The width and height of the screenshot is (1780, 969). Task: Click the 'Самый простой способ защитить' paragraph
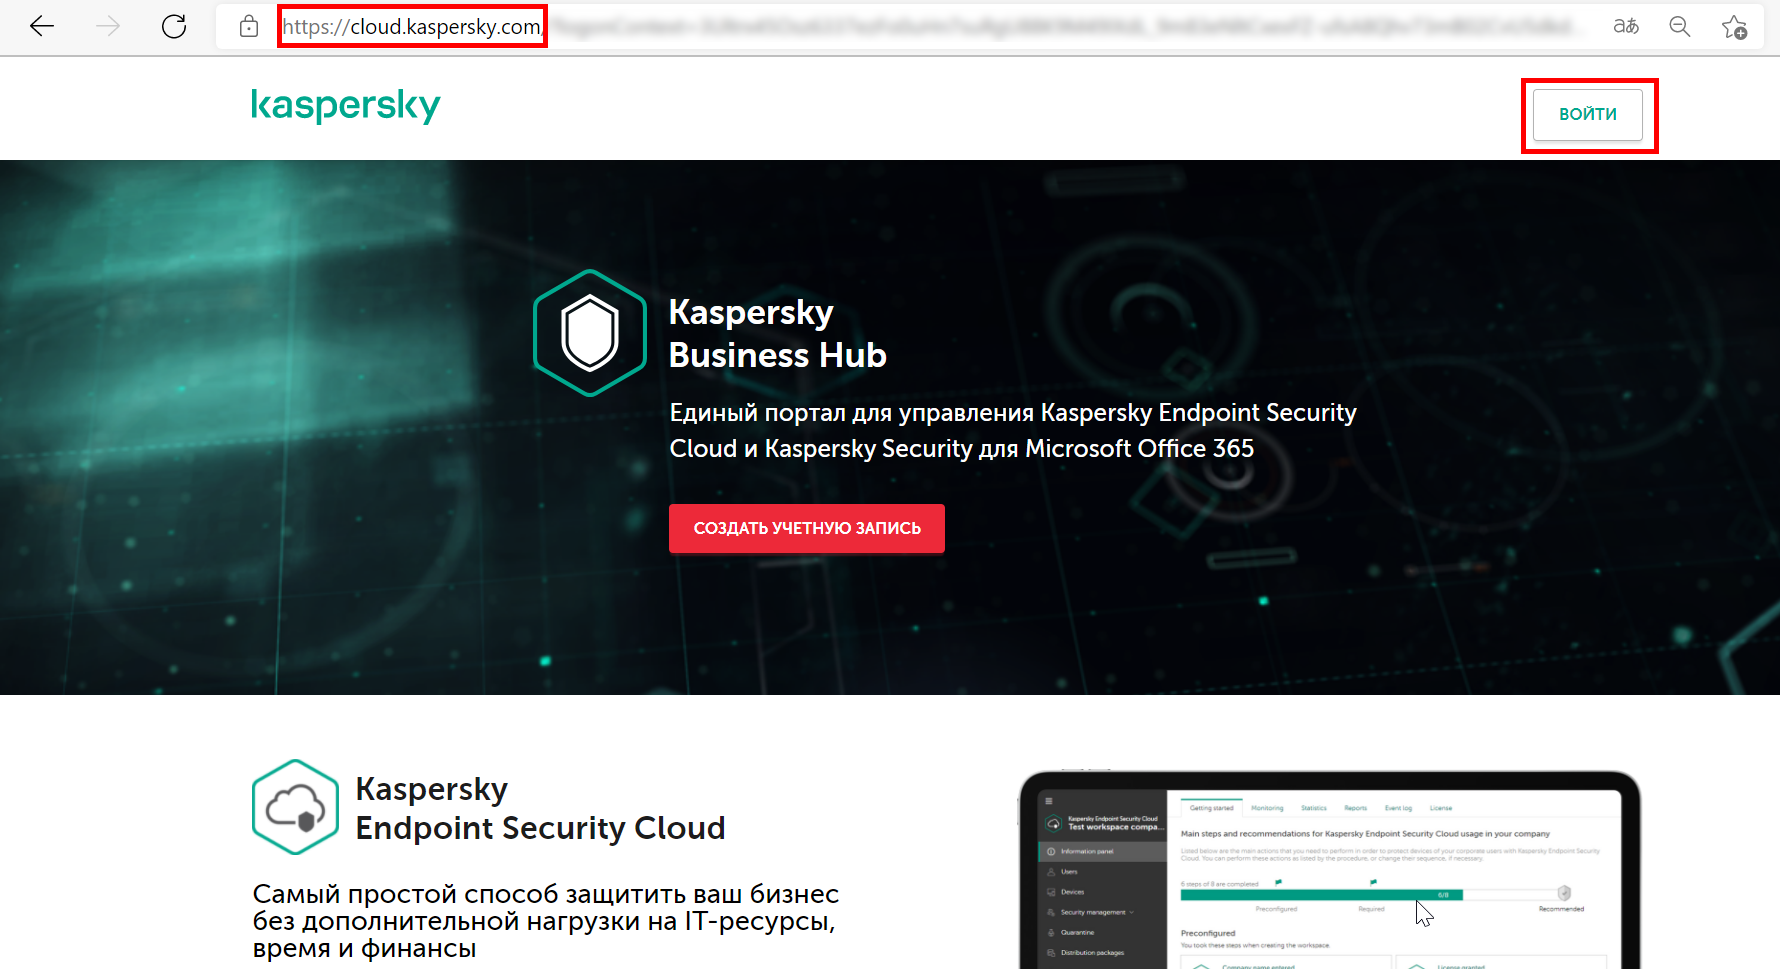click(x=546, y=921)
